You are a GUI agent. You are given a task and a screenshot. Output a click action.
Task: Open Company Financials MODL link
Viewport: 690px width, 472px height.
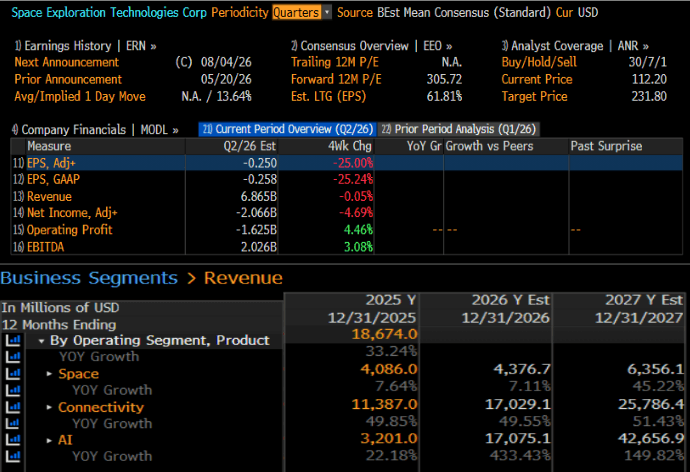point(95,130)
